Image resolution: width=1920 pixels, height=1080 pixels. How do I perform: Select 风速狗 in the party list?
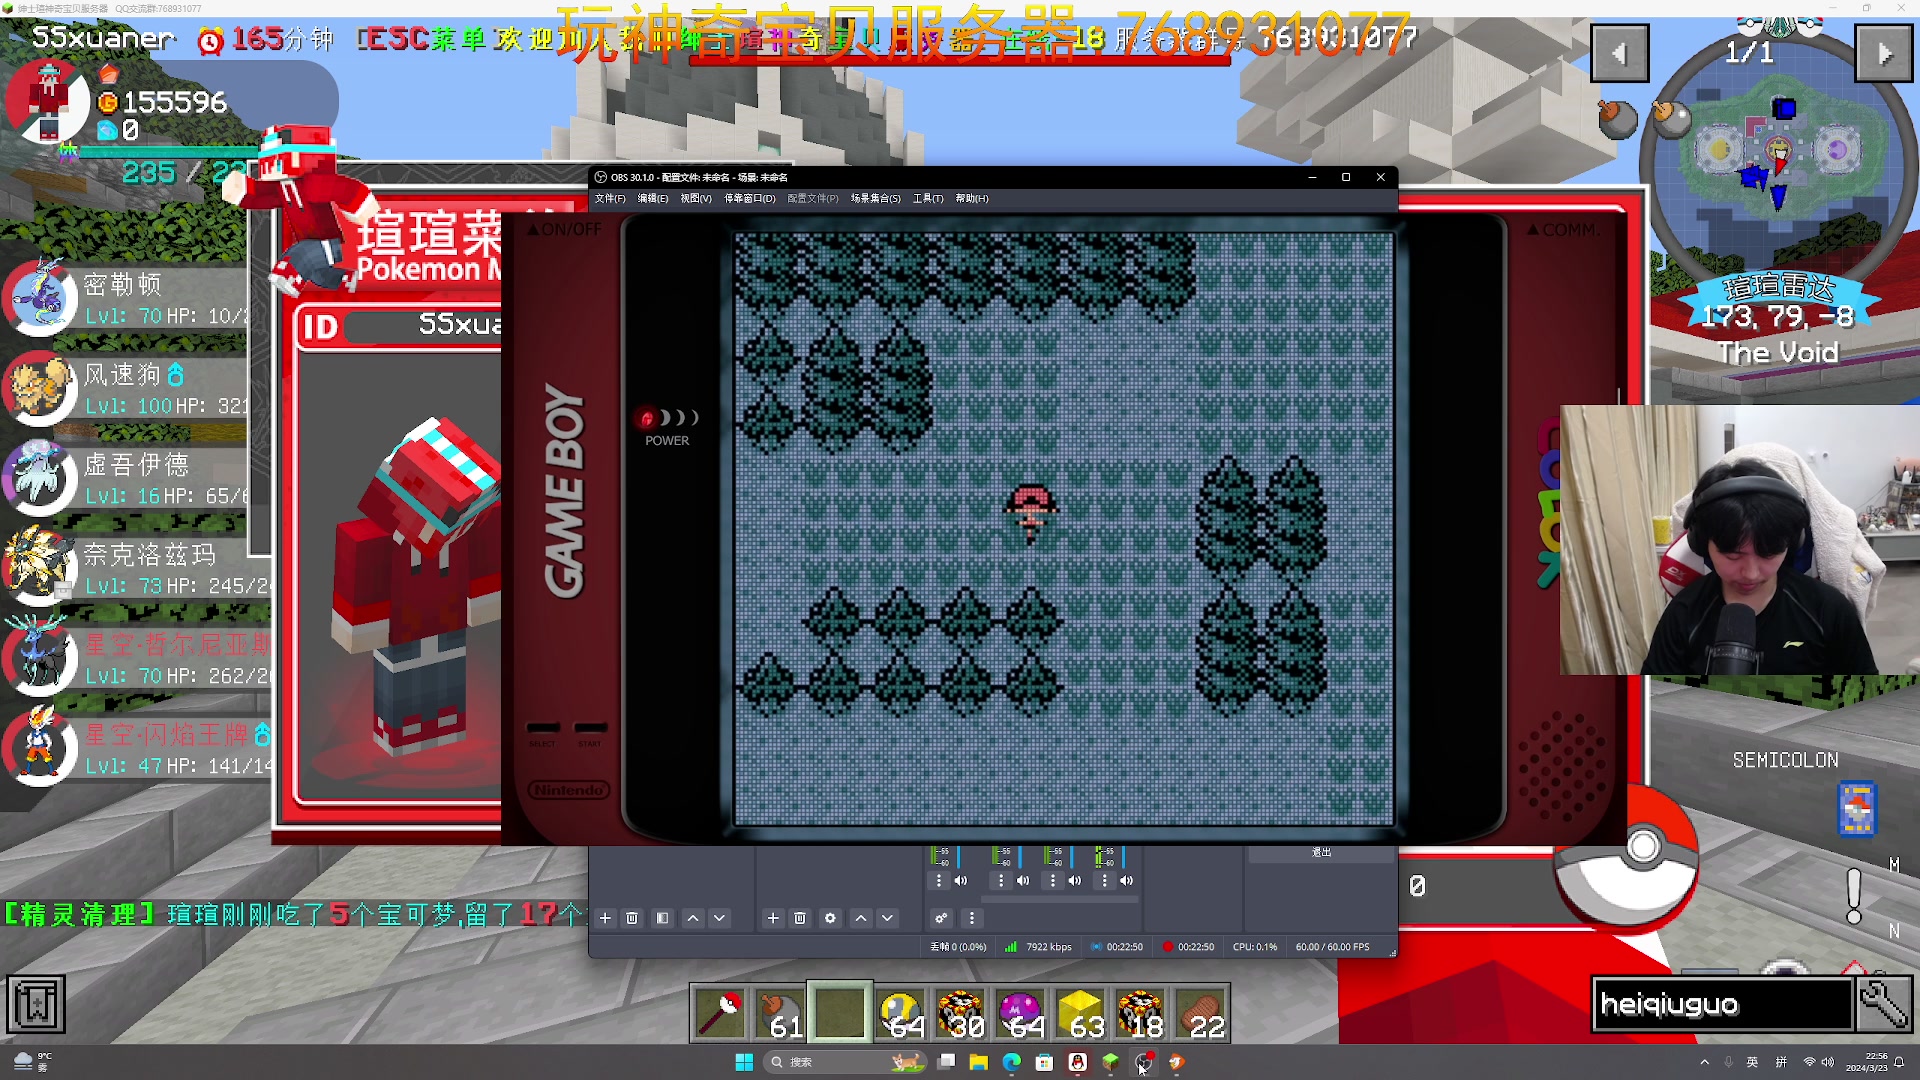(x=125, y=389)
